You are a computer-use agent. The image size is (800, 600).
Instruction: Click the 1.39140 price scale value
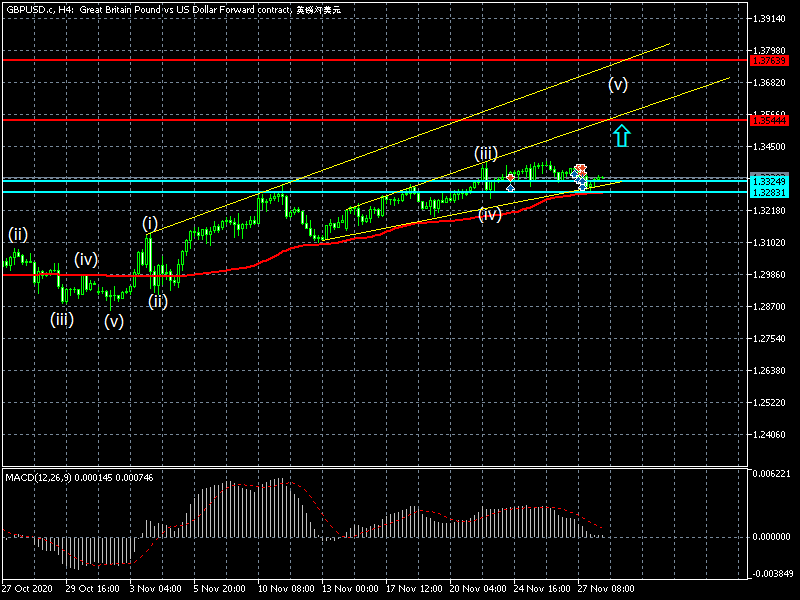click(x=768, y=19)
